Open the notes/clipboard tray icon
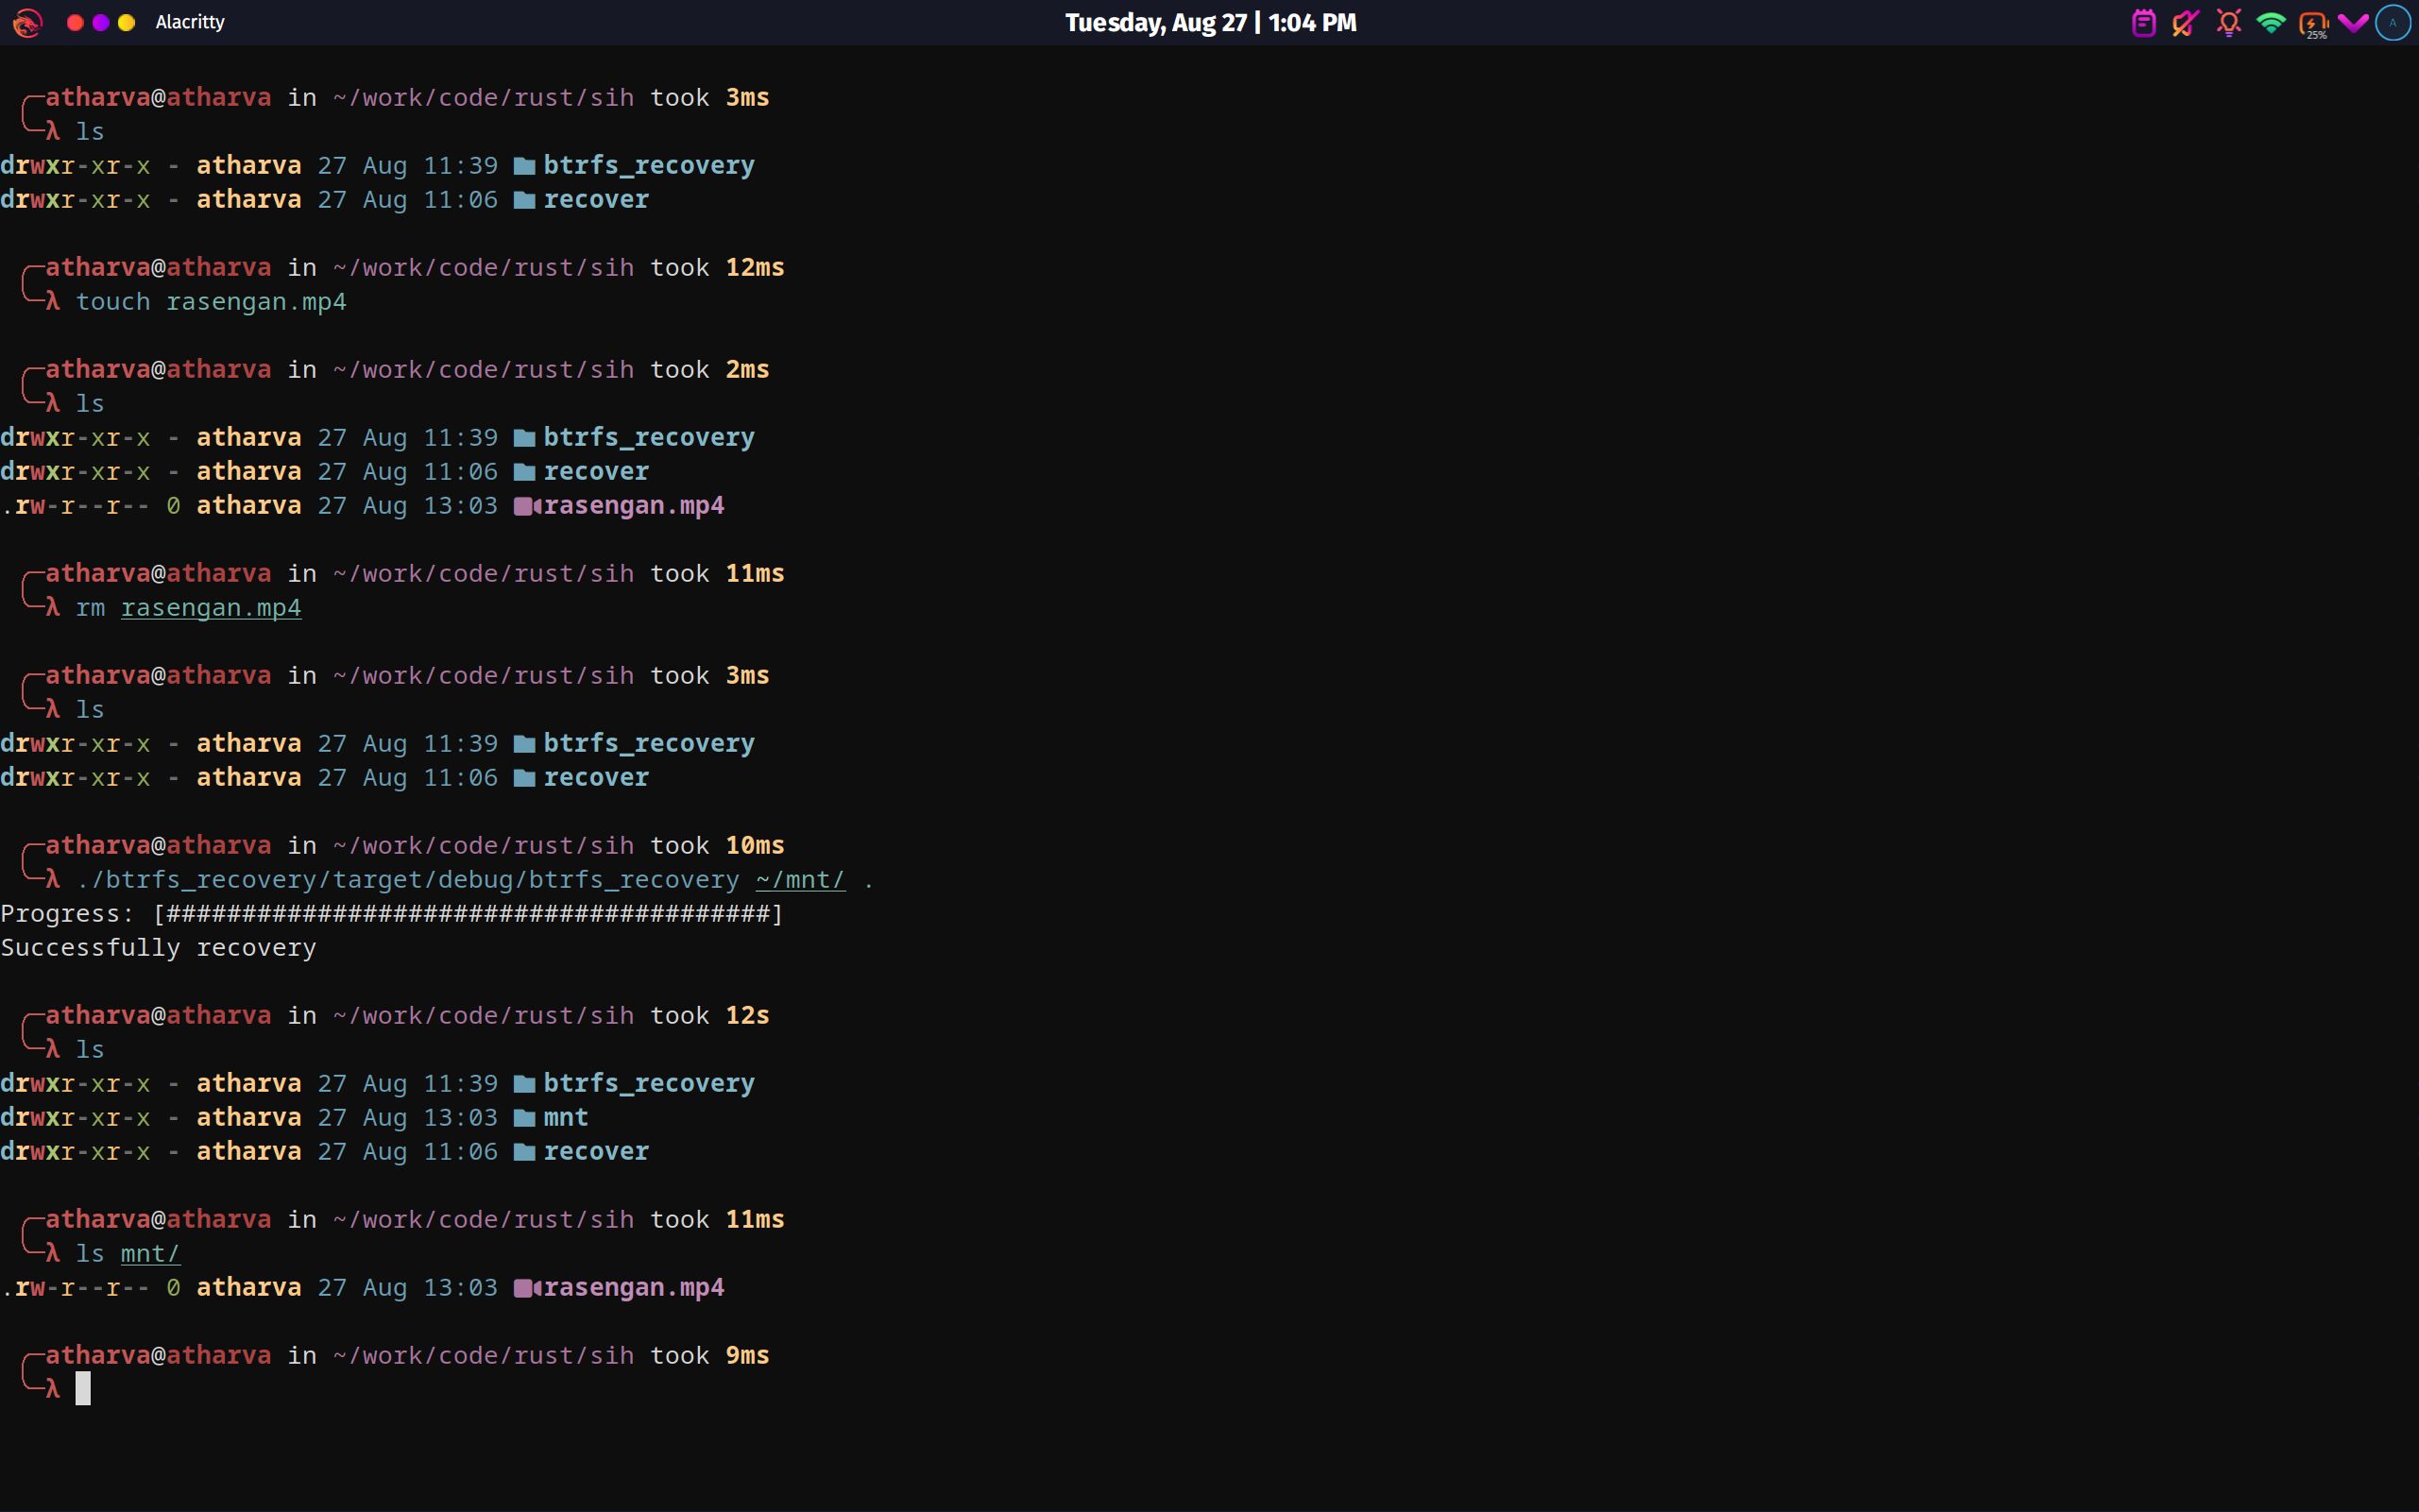 coord(2143,22)
